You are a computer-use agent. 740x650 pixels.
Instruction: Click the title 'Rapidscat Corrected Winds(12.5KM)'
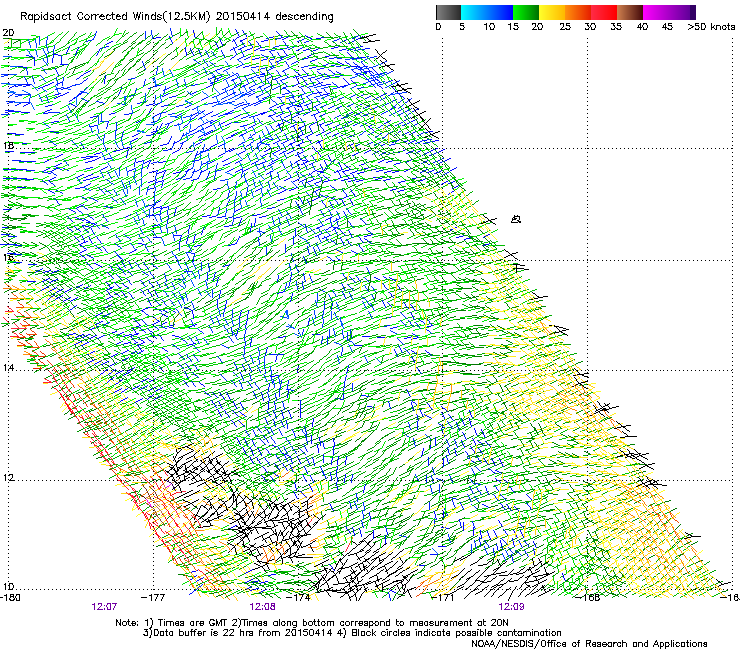click(x=115, y=17)
